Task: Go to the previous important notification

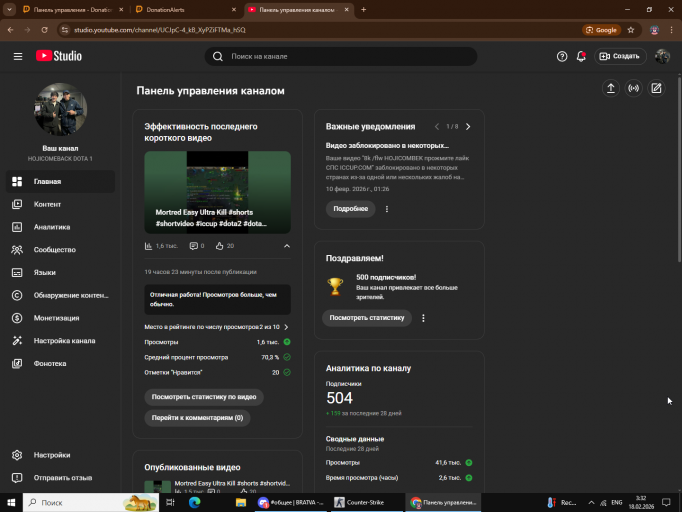Action: [437, 127]
